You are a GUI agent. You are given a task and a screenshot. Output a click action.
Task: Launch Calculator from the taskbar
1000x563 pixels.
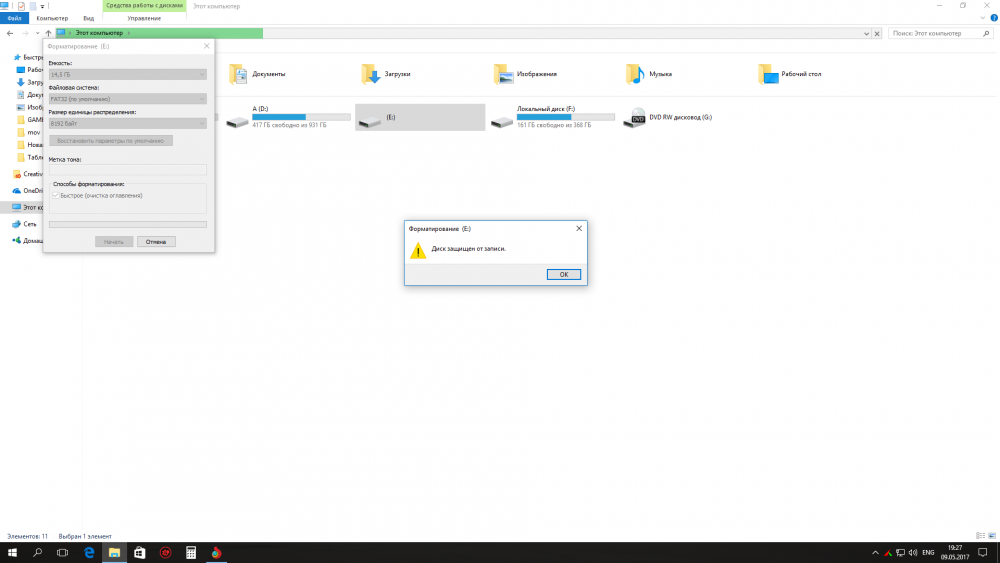tap(190, 552)
